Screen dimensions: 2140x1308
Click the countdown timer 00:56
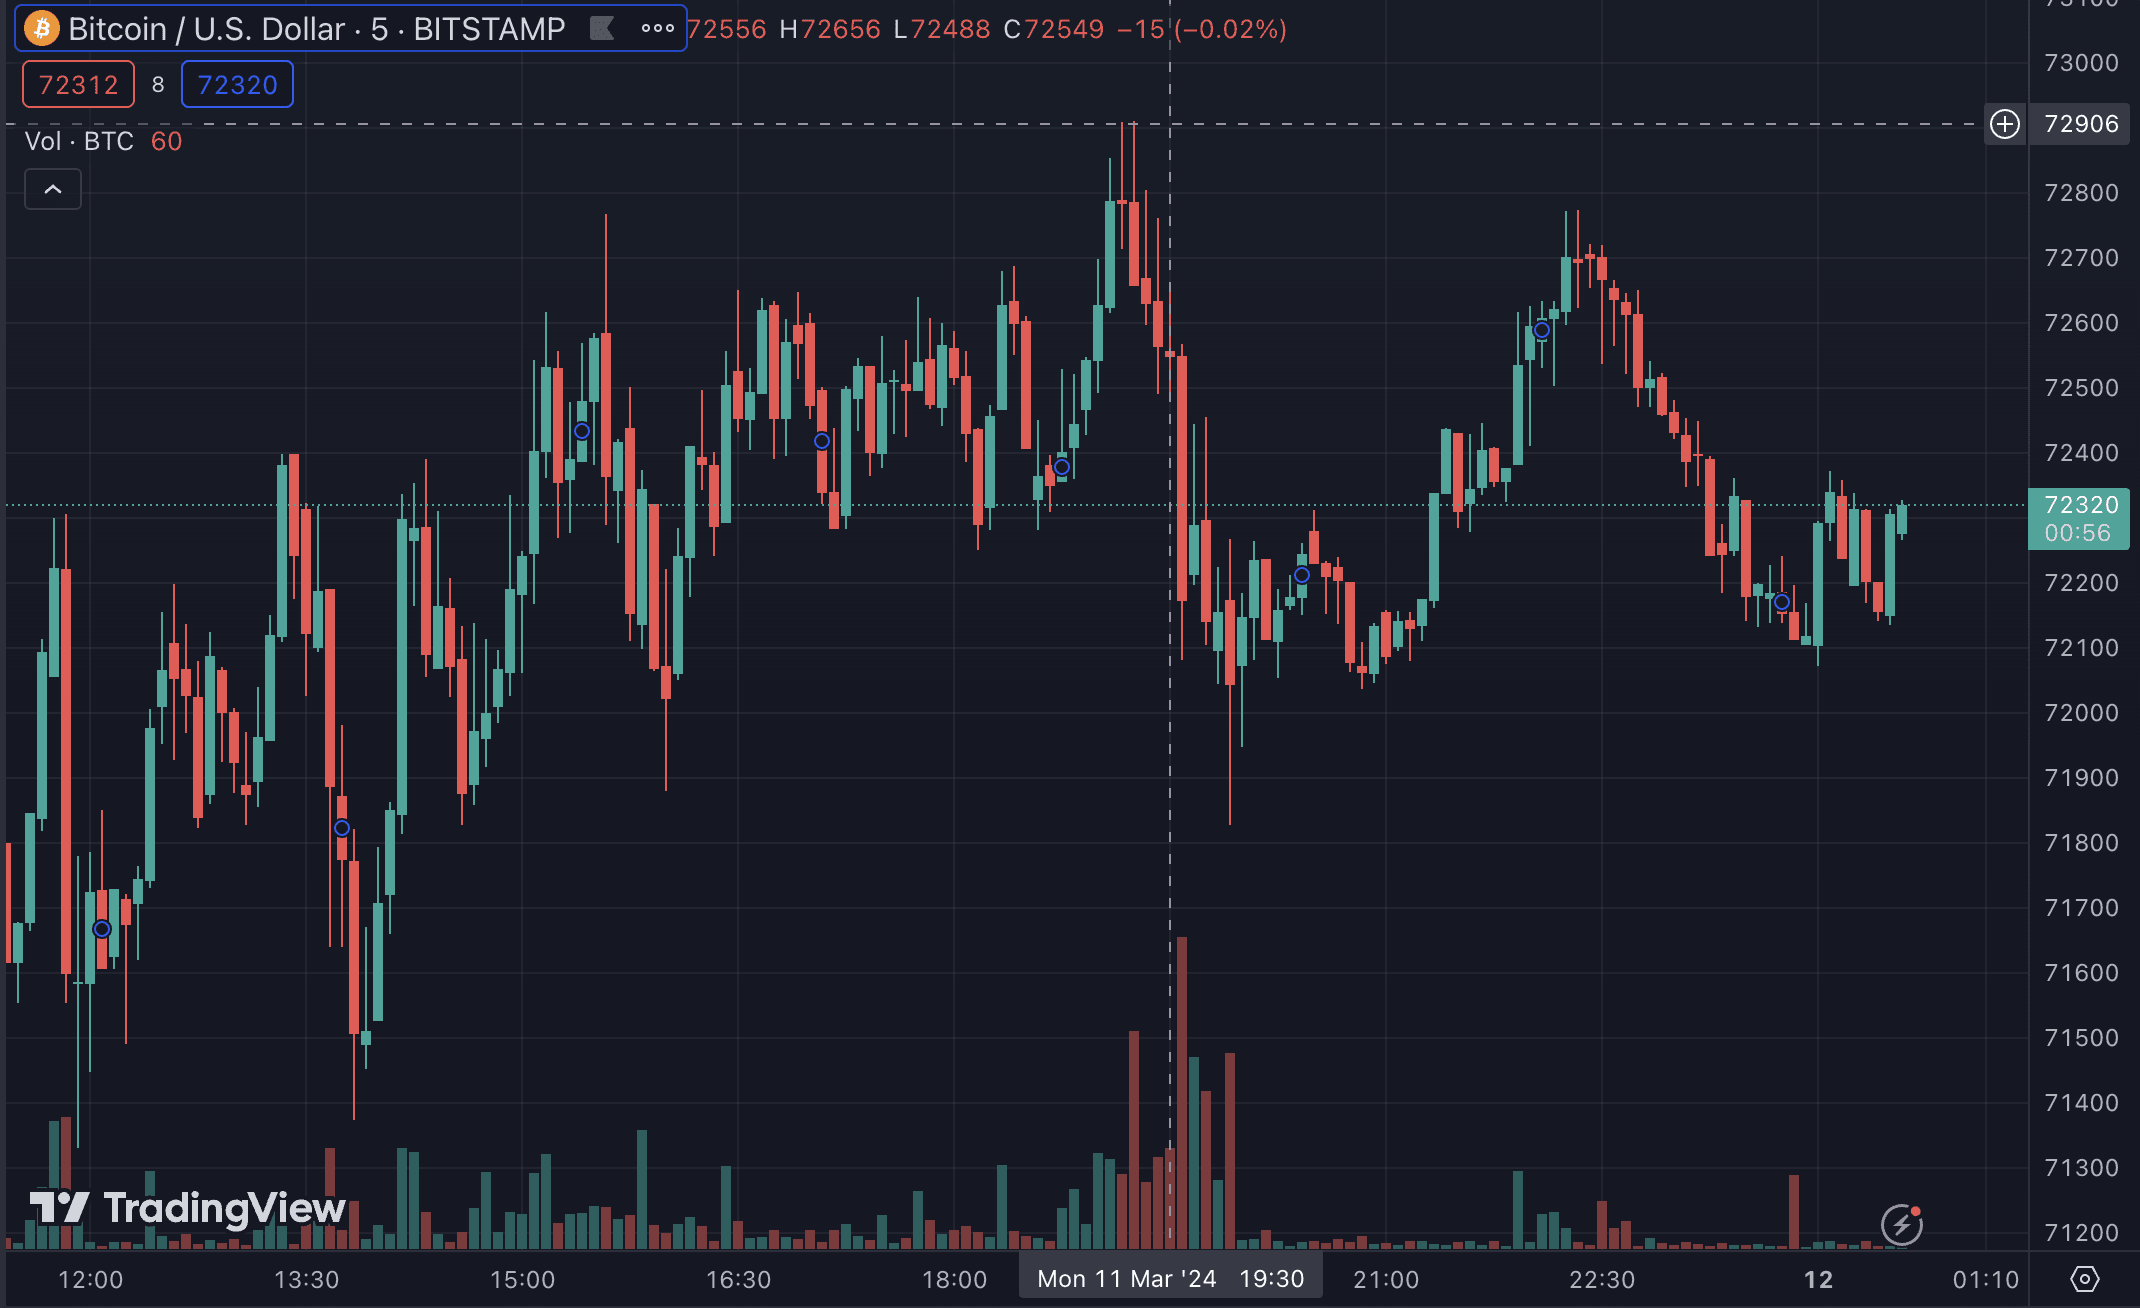pos(2077,533)
